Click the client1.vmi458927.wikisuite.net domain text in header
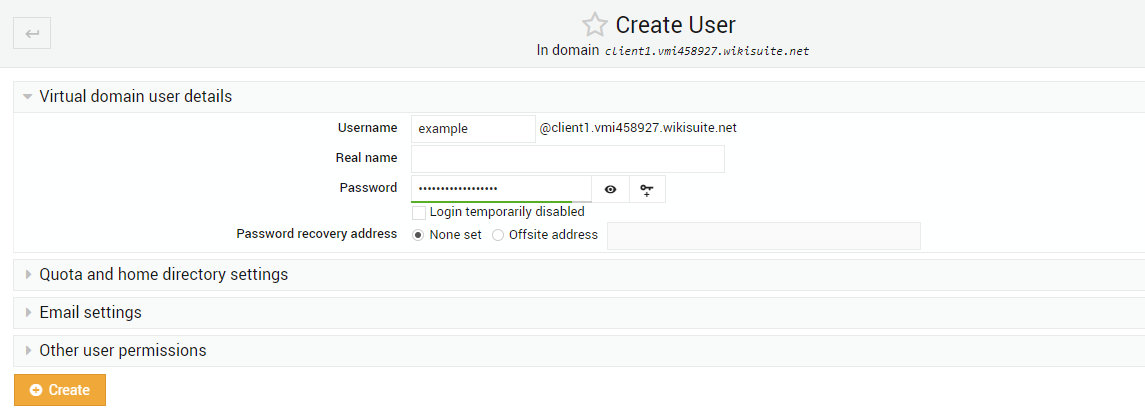The width and height of the screenshot is (1145, 418). [x=708, y=52]
